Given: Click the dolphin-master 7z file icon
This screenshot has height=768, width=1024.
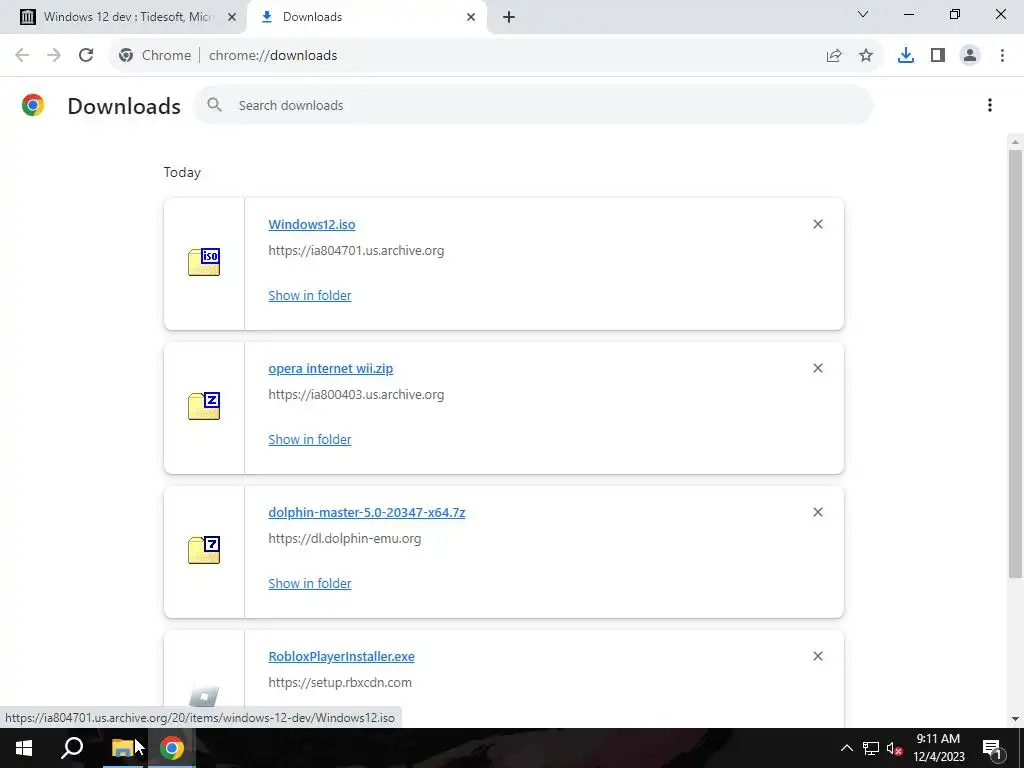Looking at the screenshot, I should coord(204,550).
